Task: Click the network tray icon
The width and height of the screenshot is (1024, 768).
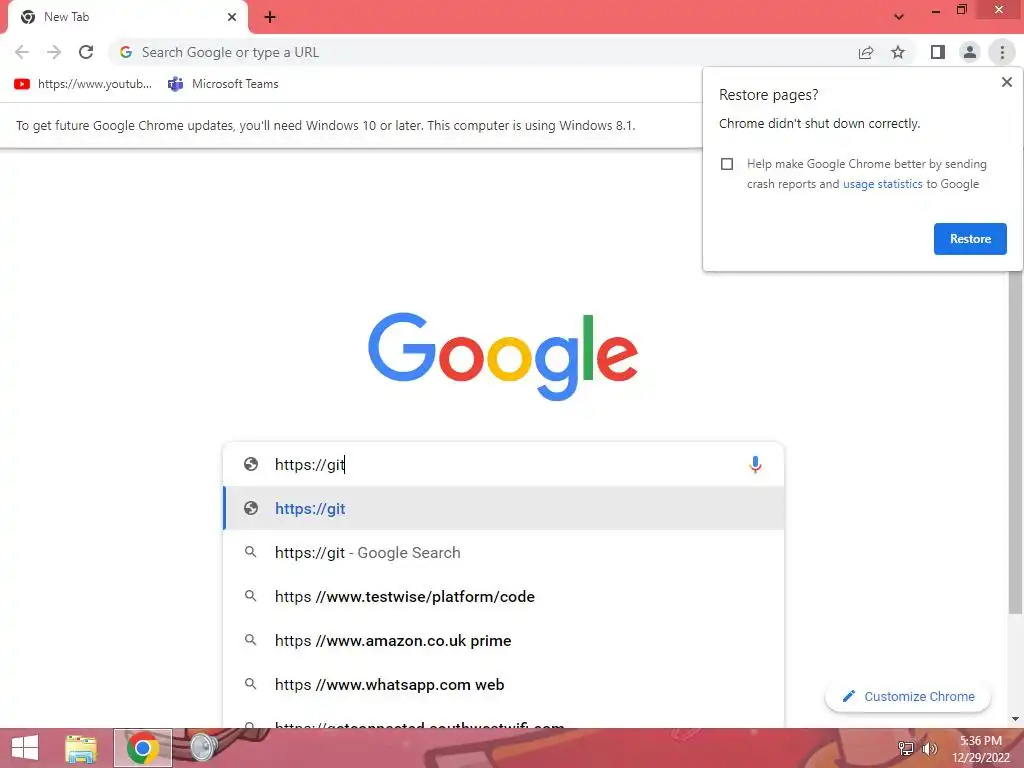Action: [906, 748]
